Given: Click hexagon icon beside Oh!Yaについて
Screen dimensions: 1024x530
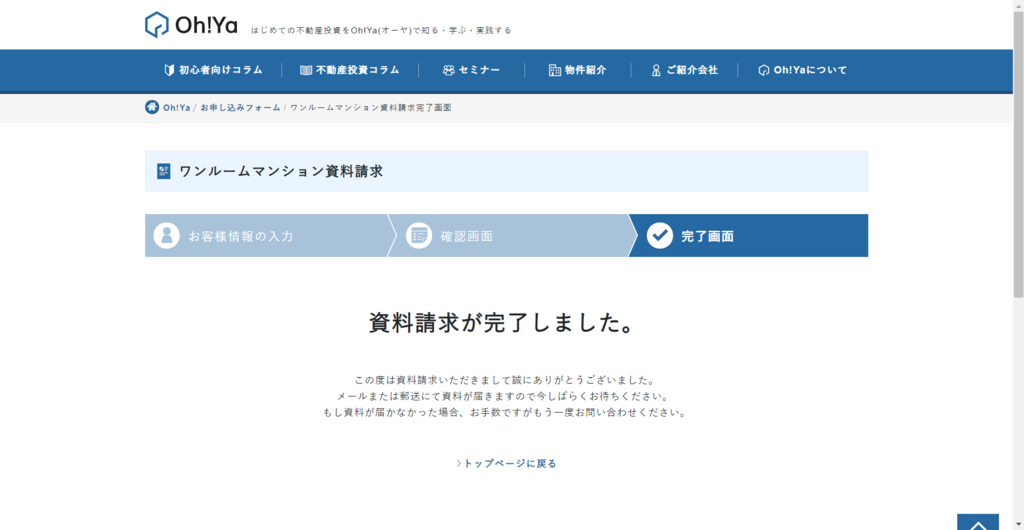Looking at the screenshot, I should pyautogui.click(x=763, y=70).
